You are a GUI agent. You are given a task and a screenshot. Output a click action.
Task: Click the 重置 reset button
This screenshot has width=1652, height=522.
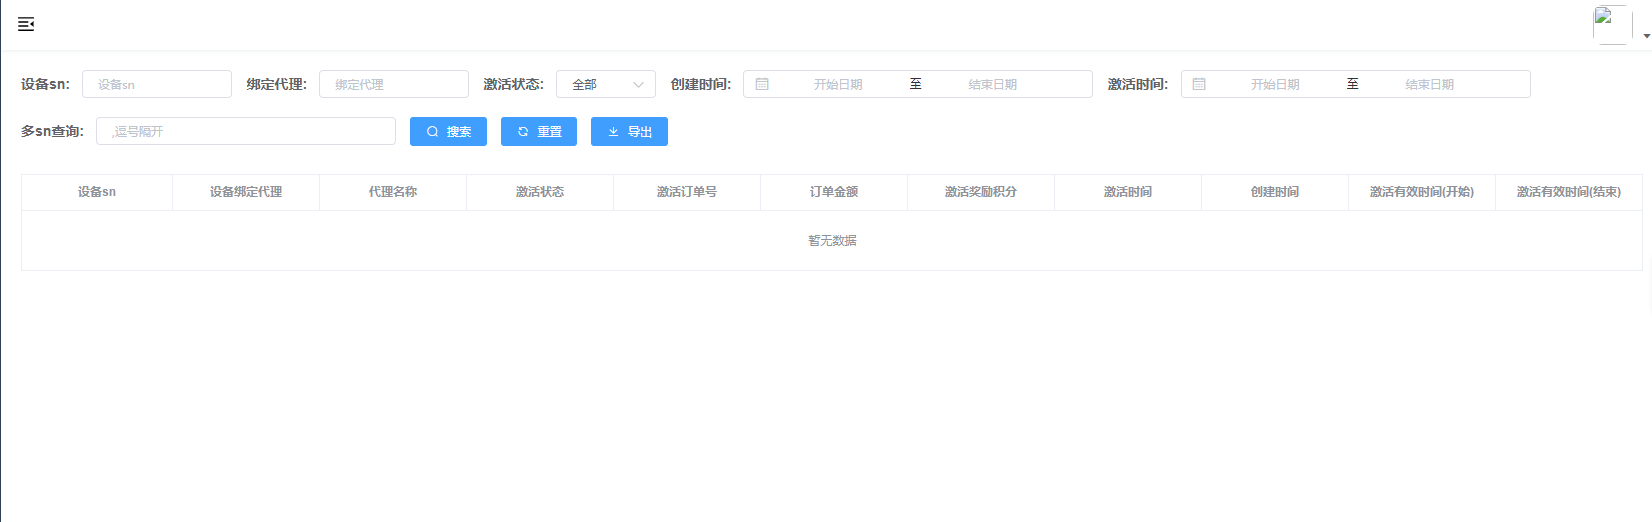click(539, 132)
